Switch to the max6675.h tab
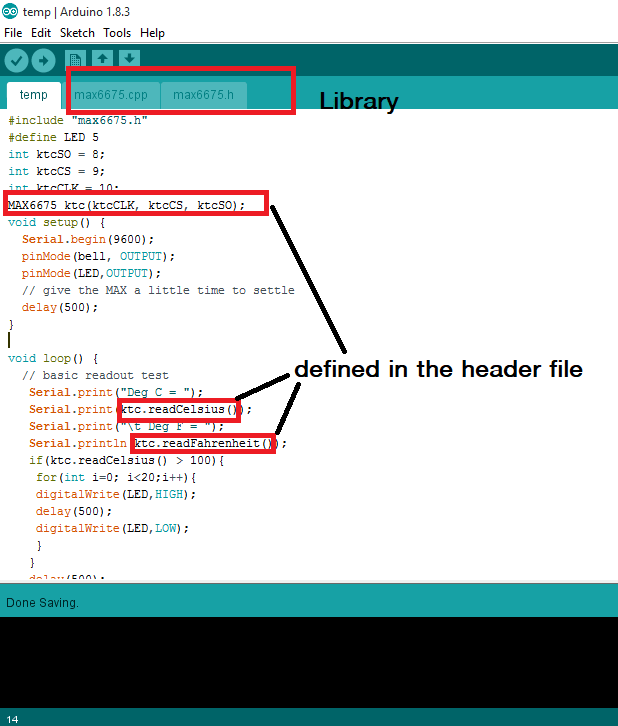The image size is (618, 726). pyautogui.click(x=204, y=95)
